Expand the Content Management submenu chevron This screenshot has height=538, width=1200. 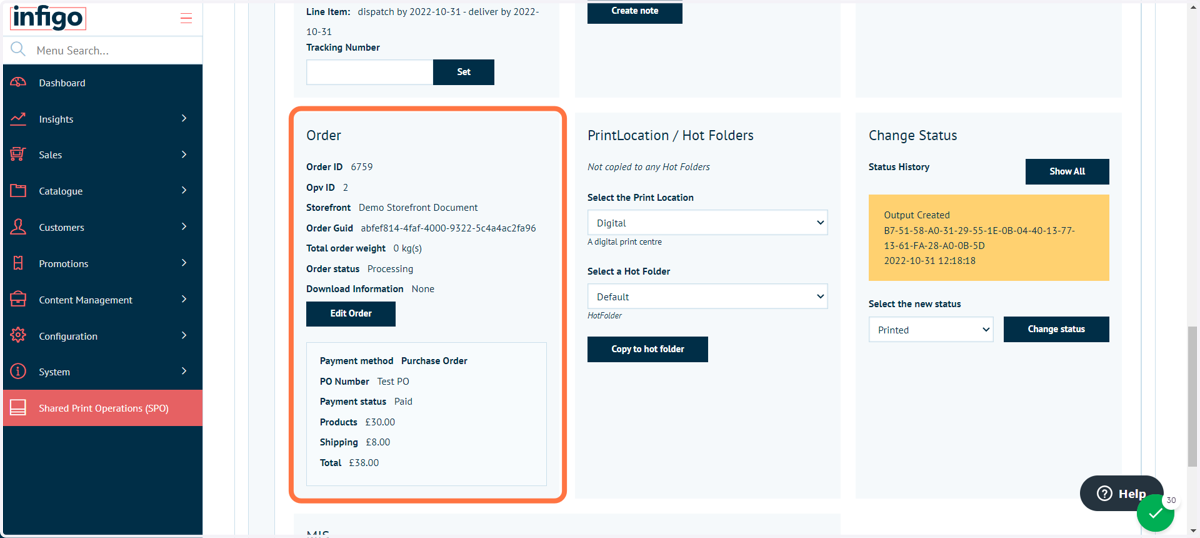click(x=184, y=299)
